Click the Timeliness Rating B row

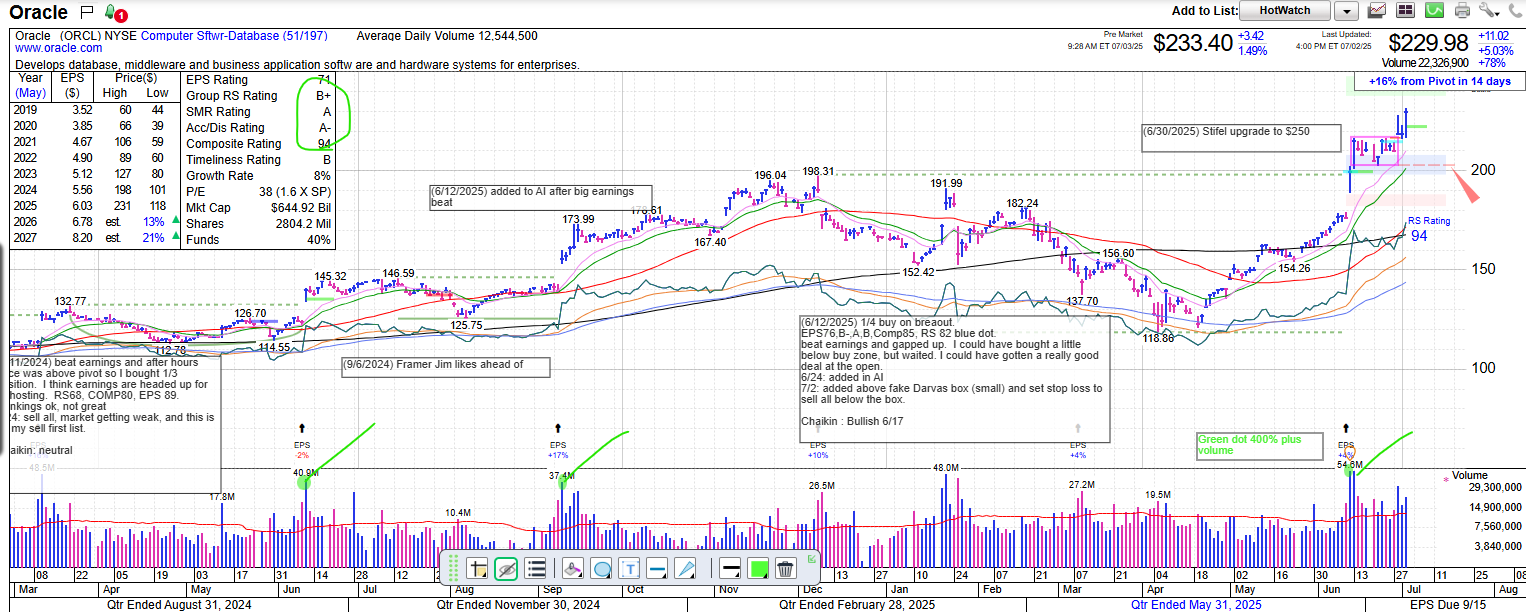coord(258,160)
